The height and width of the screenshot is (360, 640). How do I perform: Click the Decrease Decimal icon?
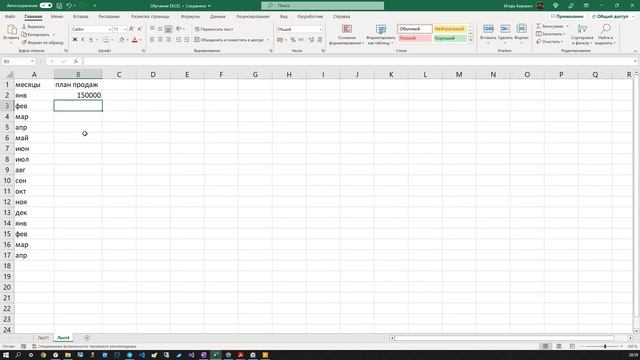tap(320, 40)
